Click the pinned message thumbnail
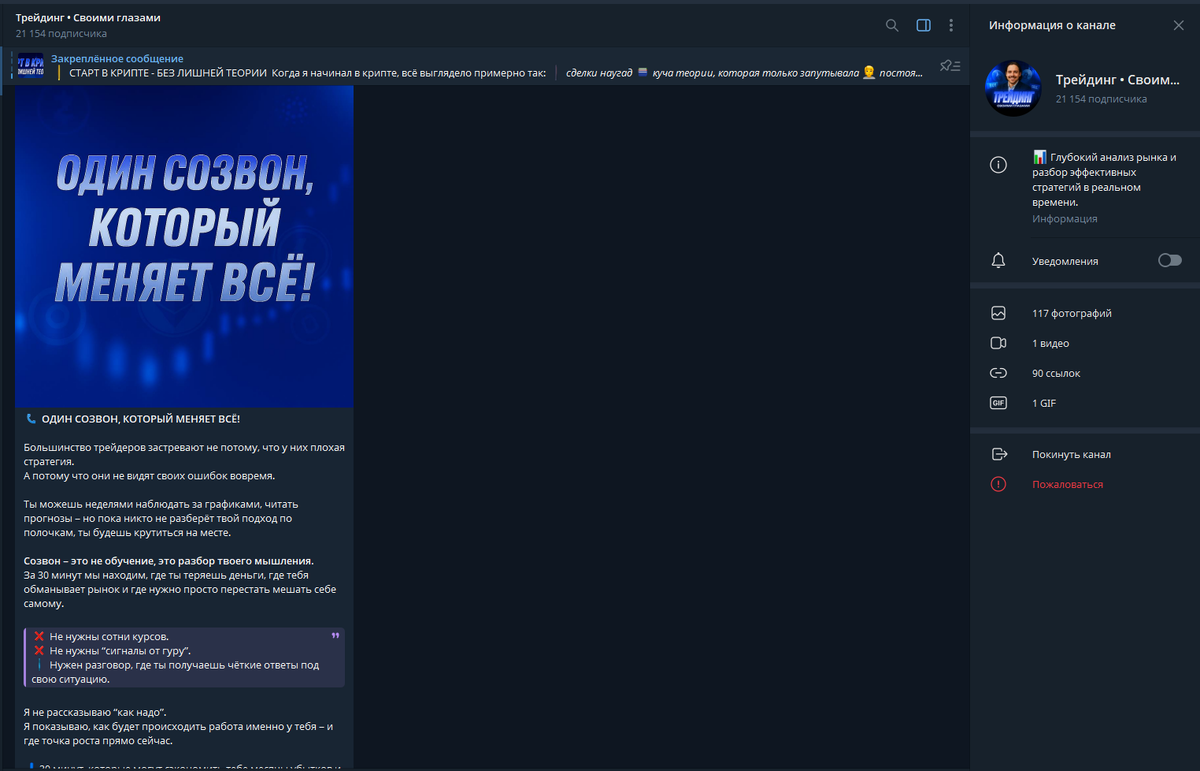 31,66
